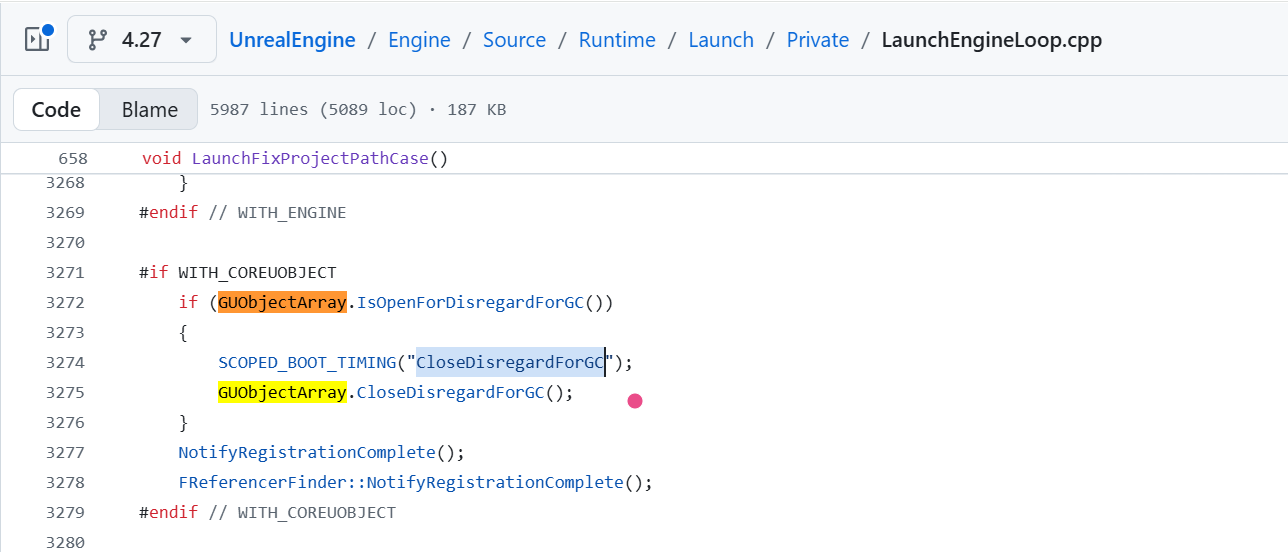The image size is (1288, 552).
Task: Open the Private folder breadcrumb
Action: point(817,40)
